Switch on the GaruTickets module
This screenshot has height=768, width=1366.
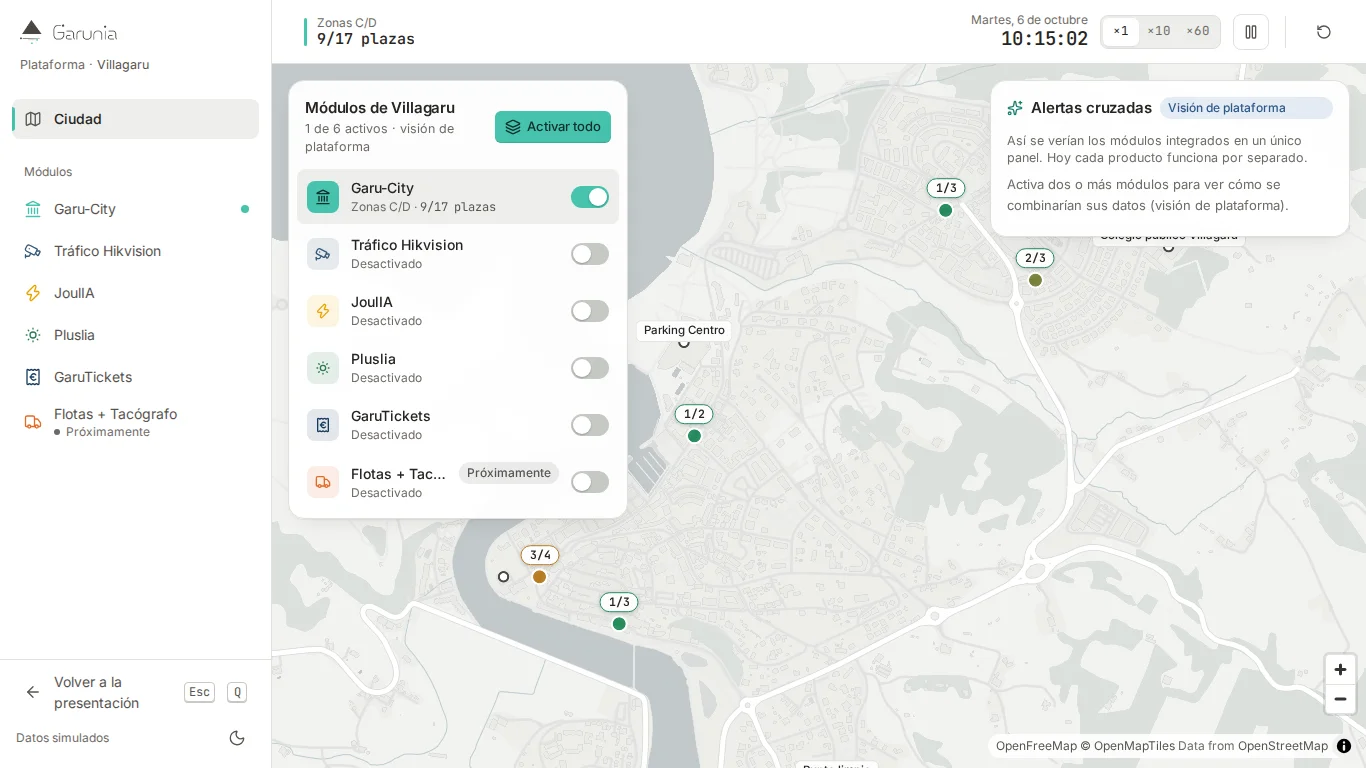tap(590, 425)
